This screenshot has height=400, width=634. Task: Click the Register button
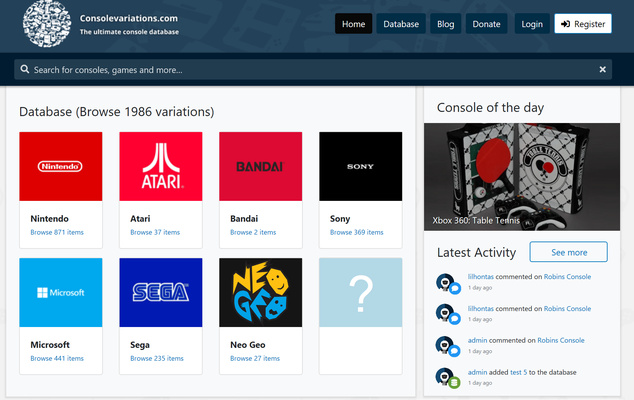(x=583, y=24)
